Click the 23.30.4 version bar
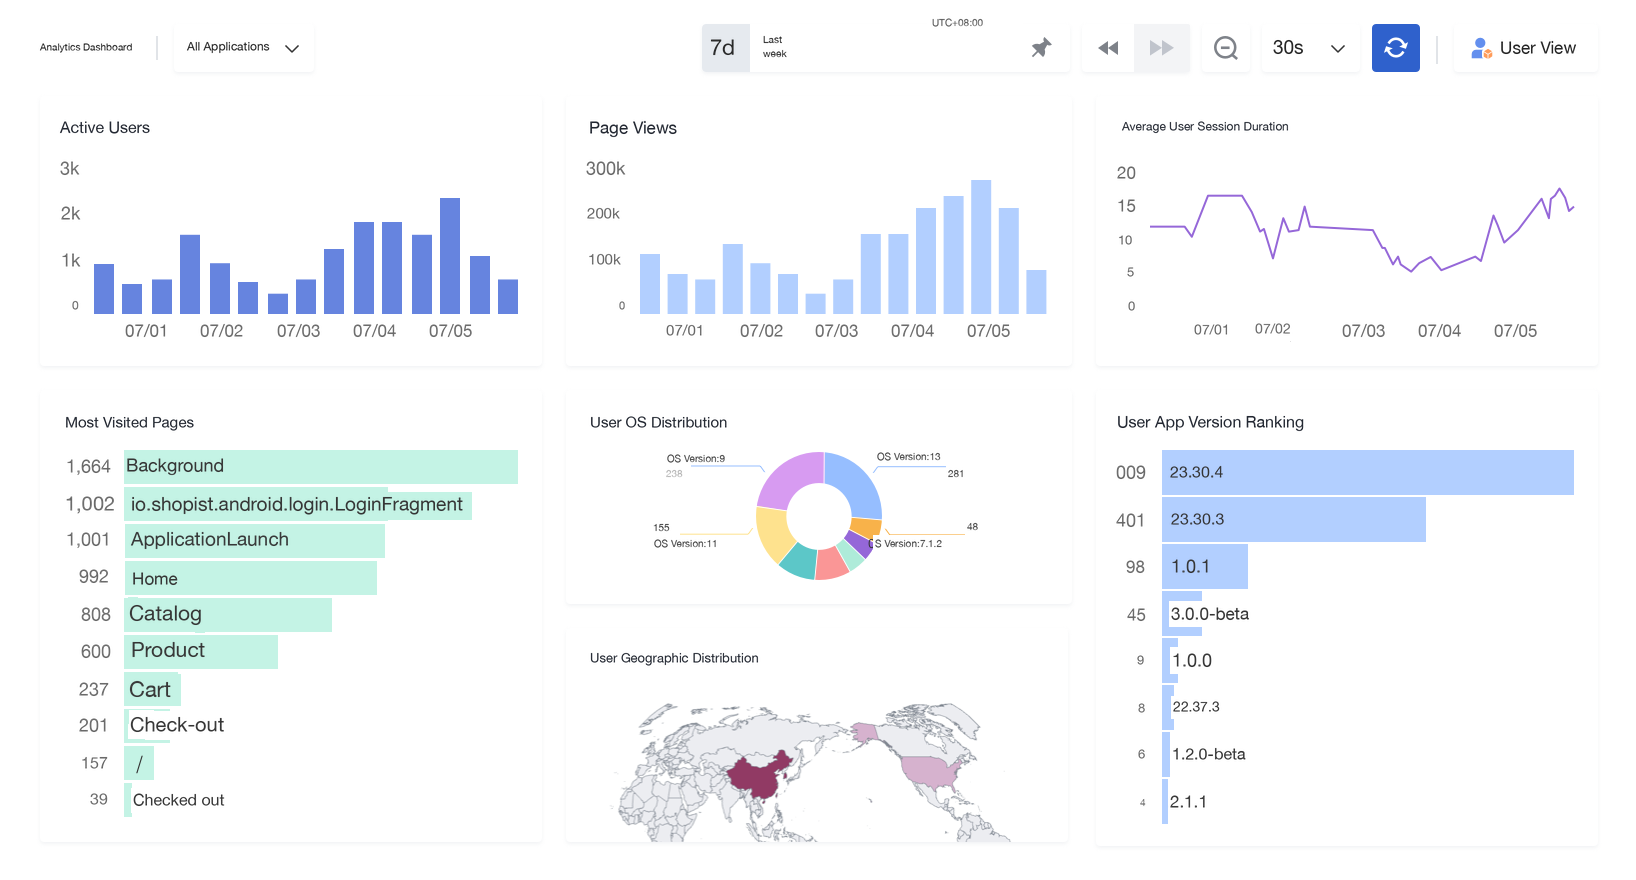This screenshot has width=1636, height=880. [1367, 472]
